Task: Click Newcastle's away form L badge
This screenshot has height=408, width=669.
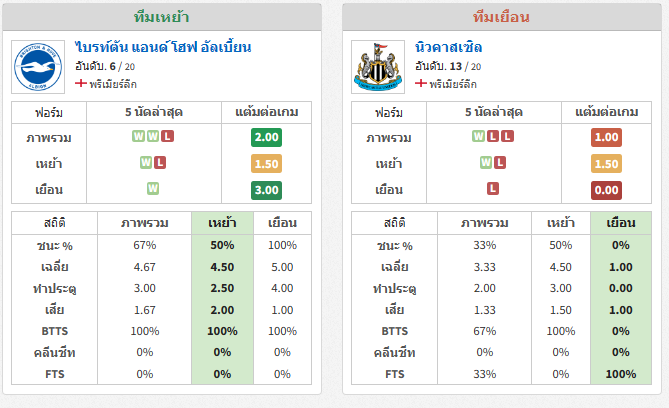Action: coord(493,188)
